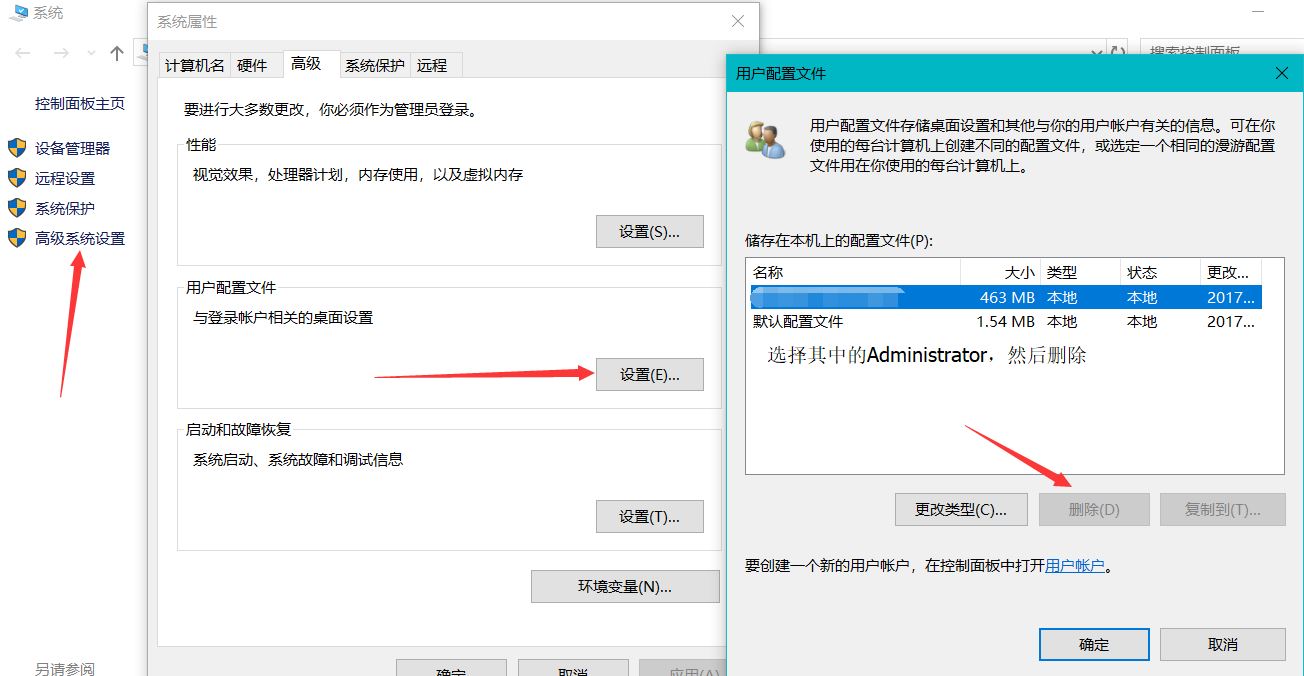Click the 更改类型(C) button

(x=959, y=509)
